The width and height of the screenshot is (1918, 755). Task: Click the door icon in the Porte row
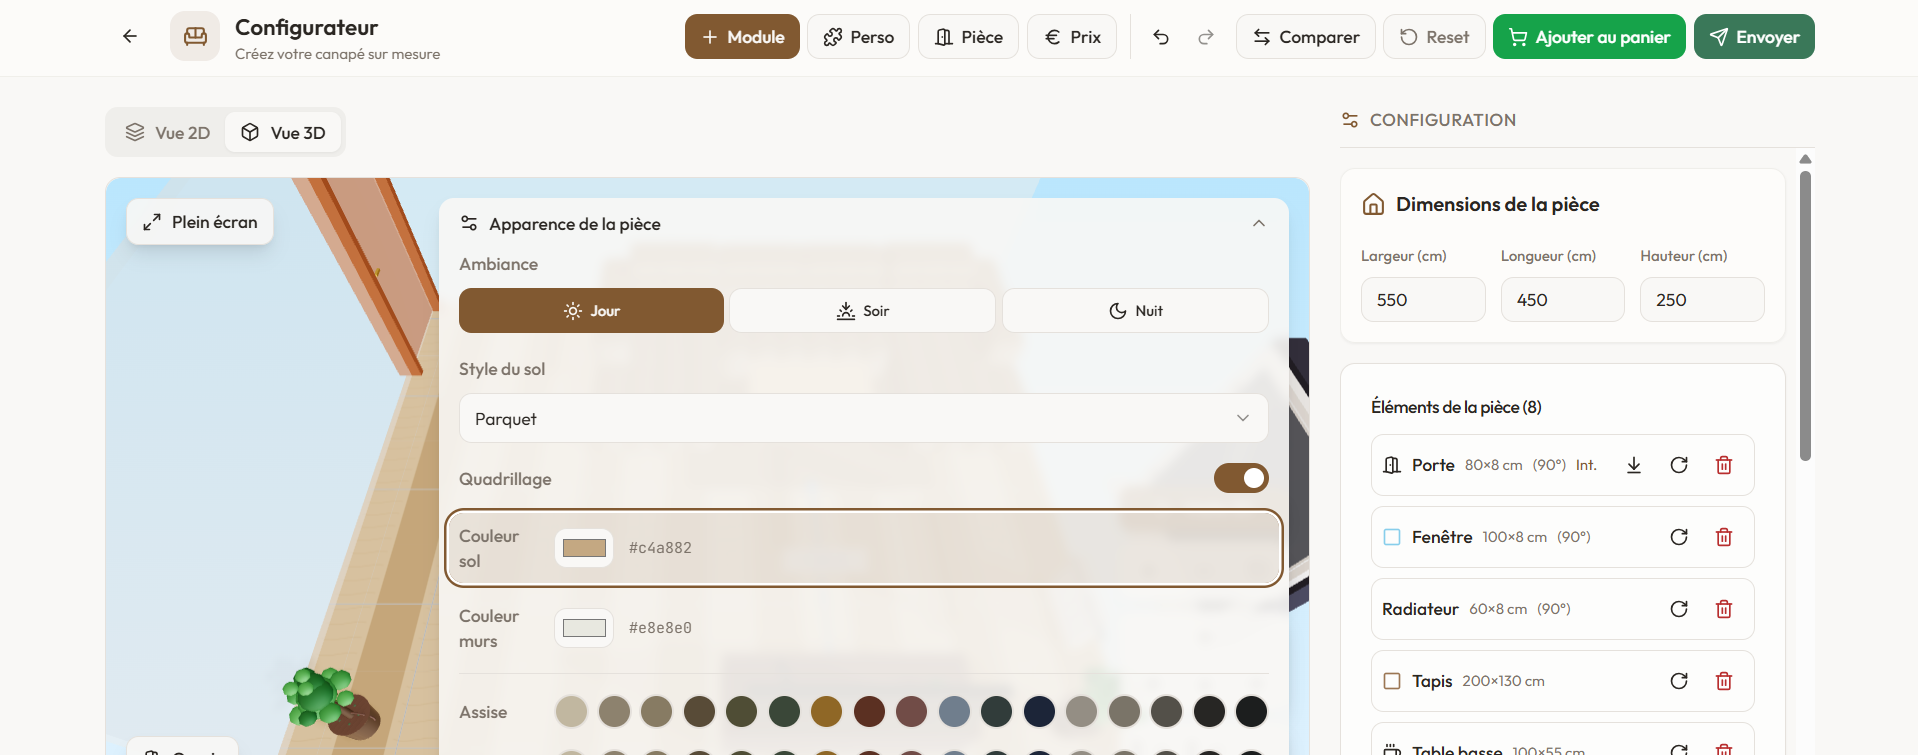point(1392,465)
